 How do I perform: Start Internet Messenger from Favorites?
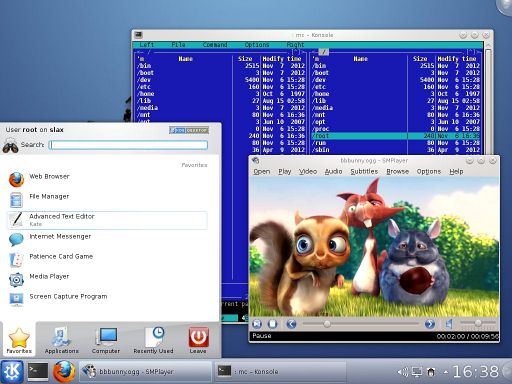pos(107,239)
